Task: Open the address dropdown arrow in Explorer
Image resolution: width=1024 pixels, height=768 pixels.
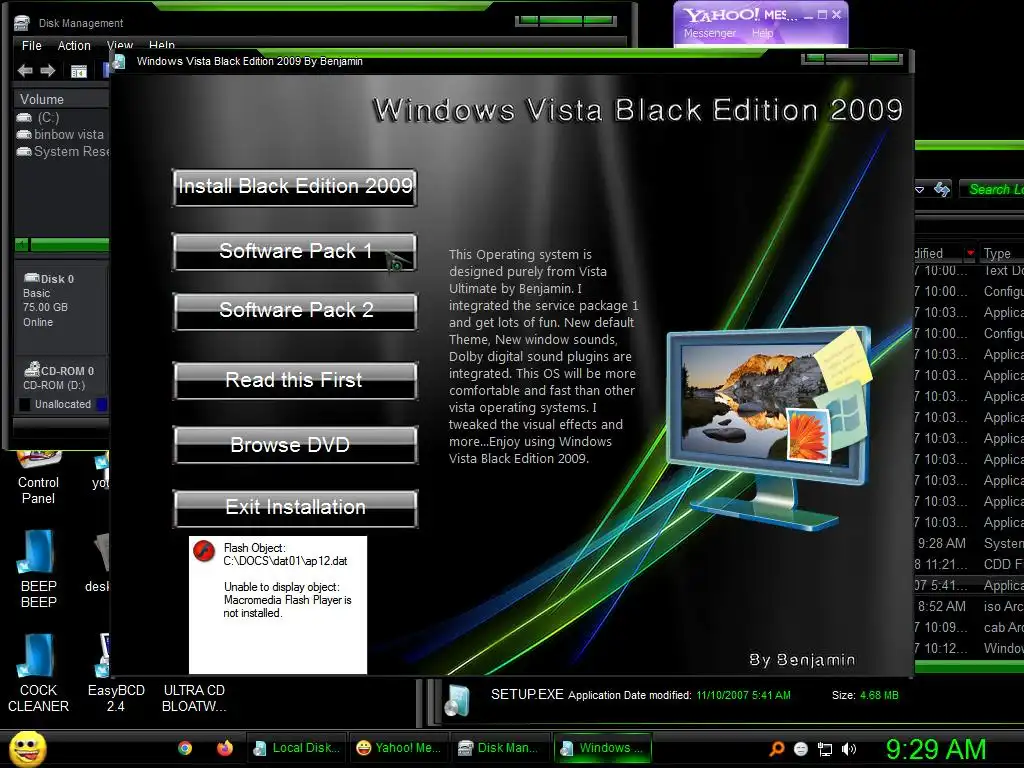Action: coord(920,190)
